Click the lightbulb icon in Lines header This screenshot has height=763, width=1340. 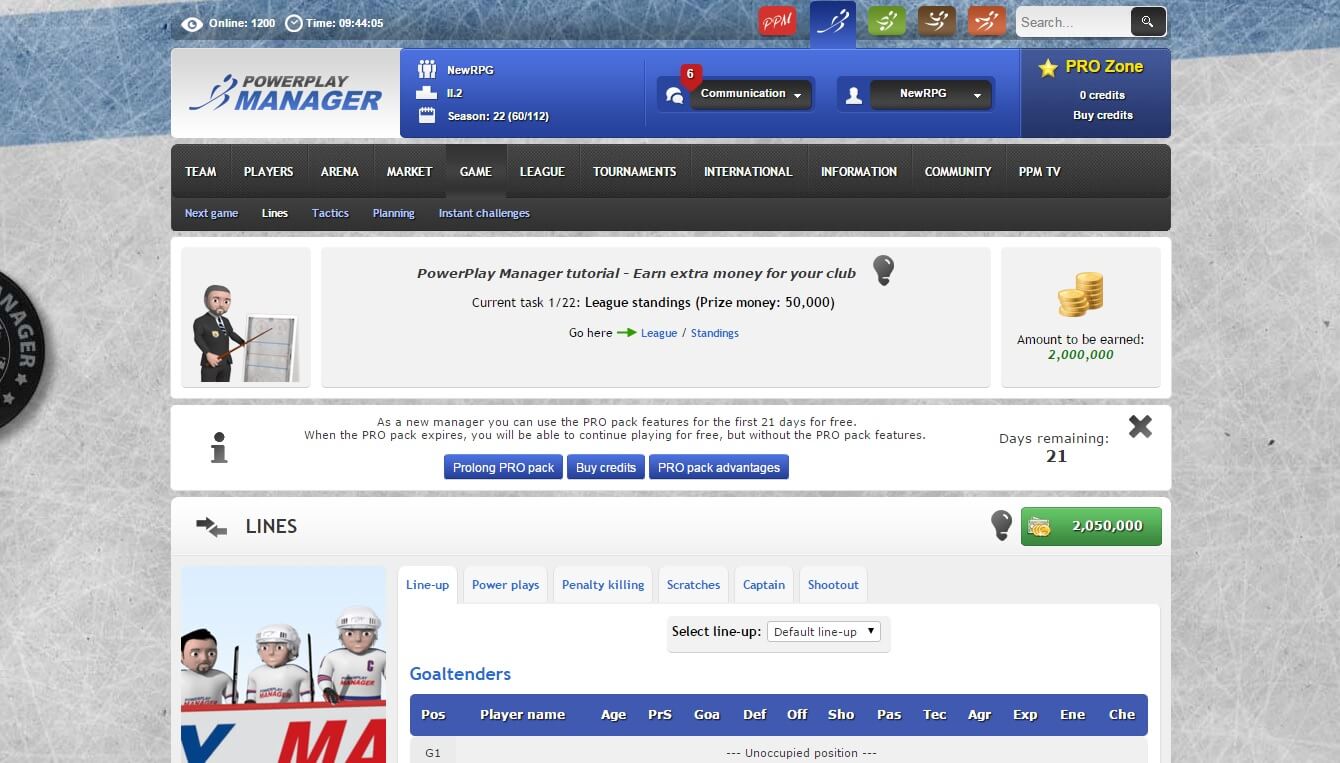1001,525
